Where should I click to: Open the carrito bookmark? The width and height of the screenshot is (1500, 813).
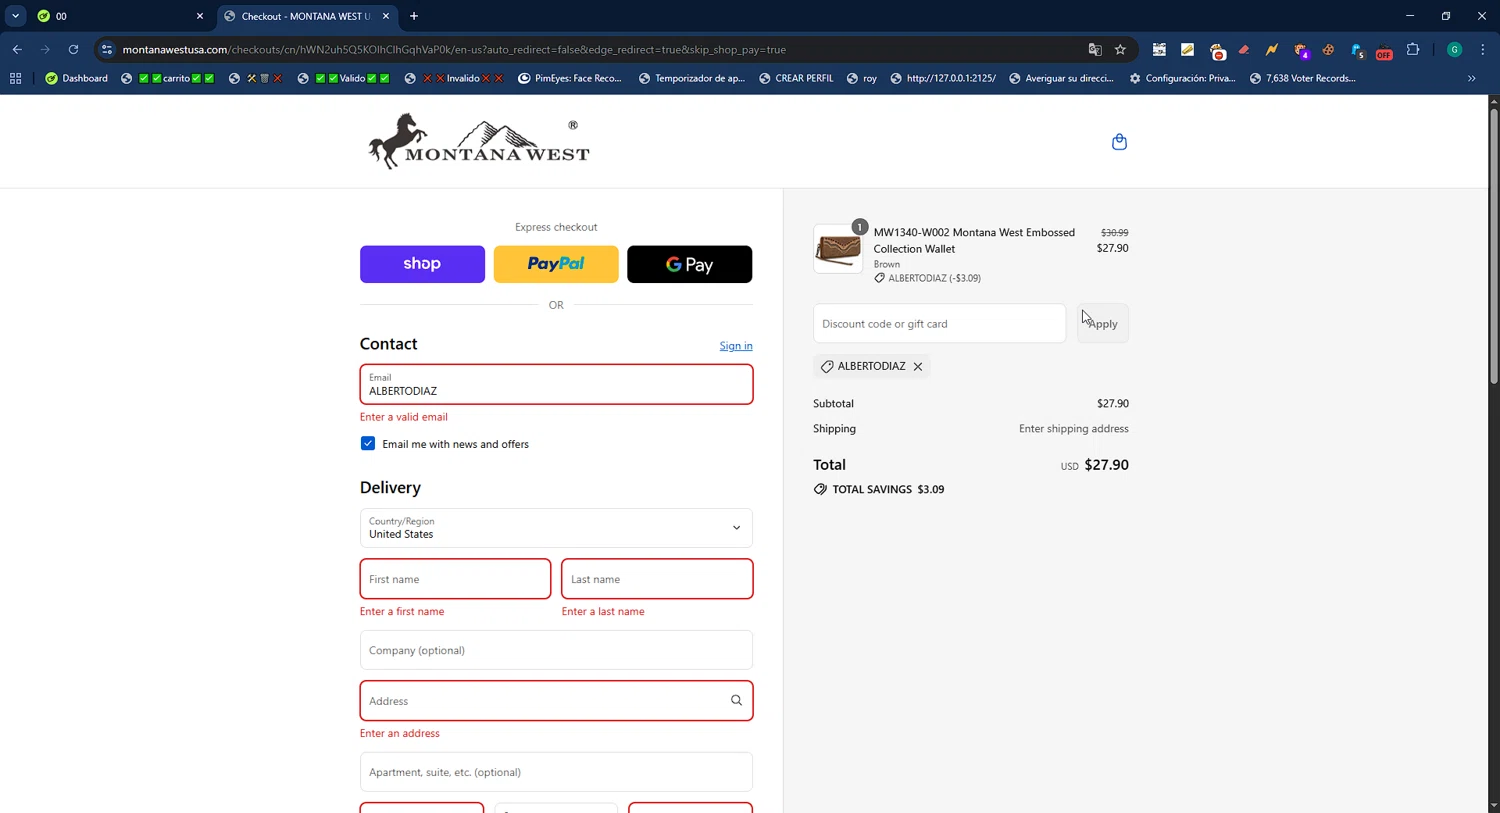168,78
